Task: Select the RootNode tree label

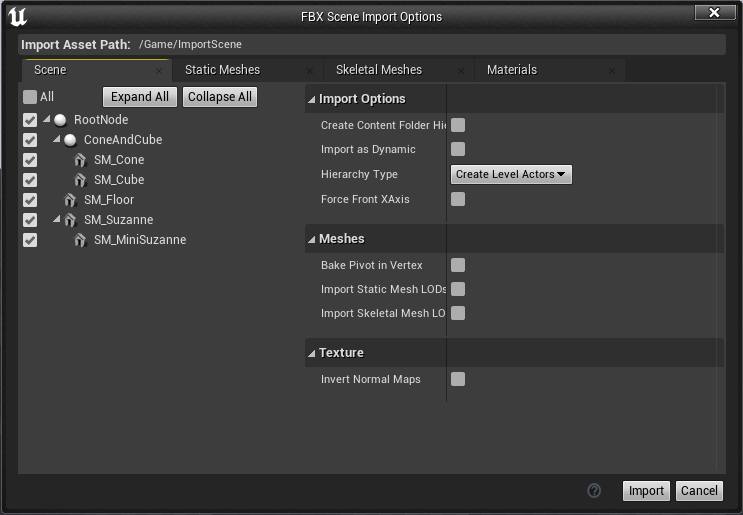Action: click(x=101, y=120)
